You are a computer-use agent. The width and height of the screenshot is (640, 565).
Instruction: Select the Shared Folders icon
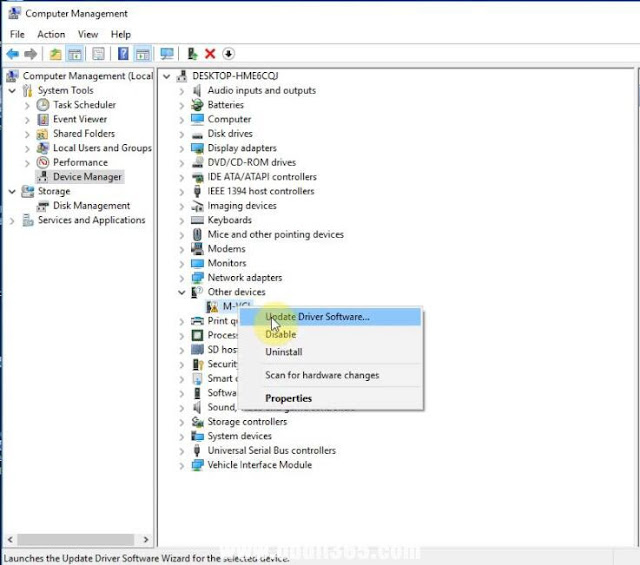point(42,134)
